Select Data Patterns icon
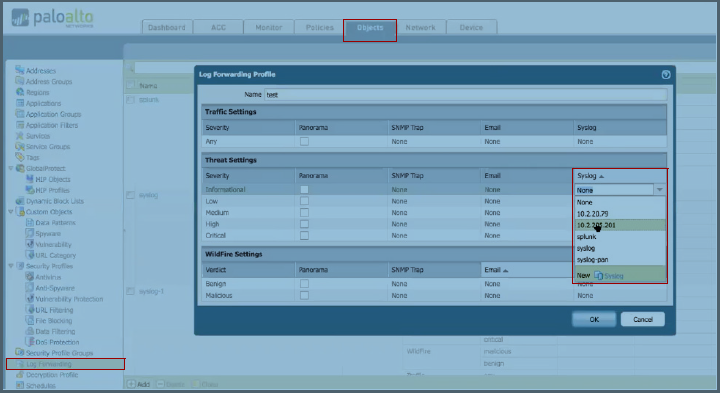Image resolution: width=721 pixels, height=393 pixels. click(30, 222)
